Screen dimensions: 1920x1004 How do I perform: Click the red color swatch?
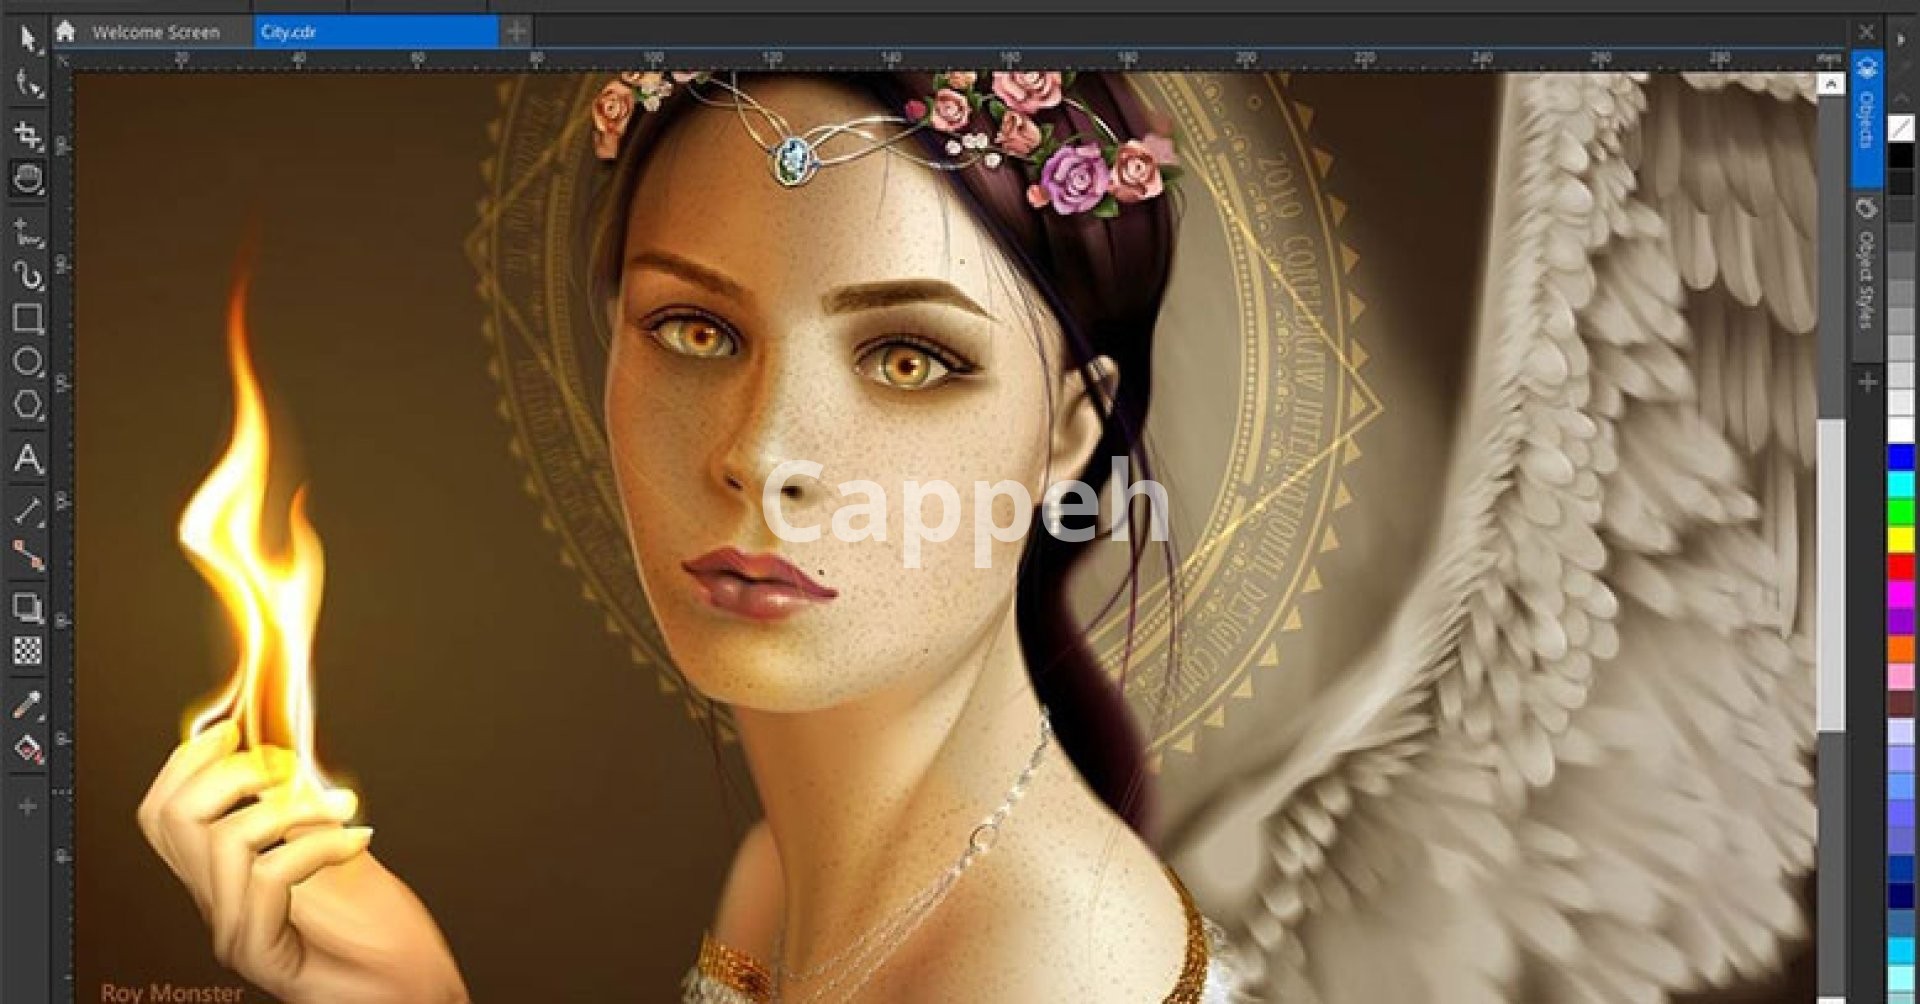[x=1900, y=567]
